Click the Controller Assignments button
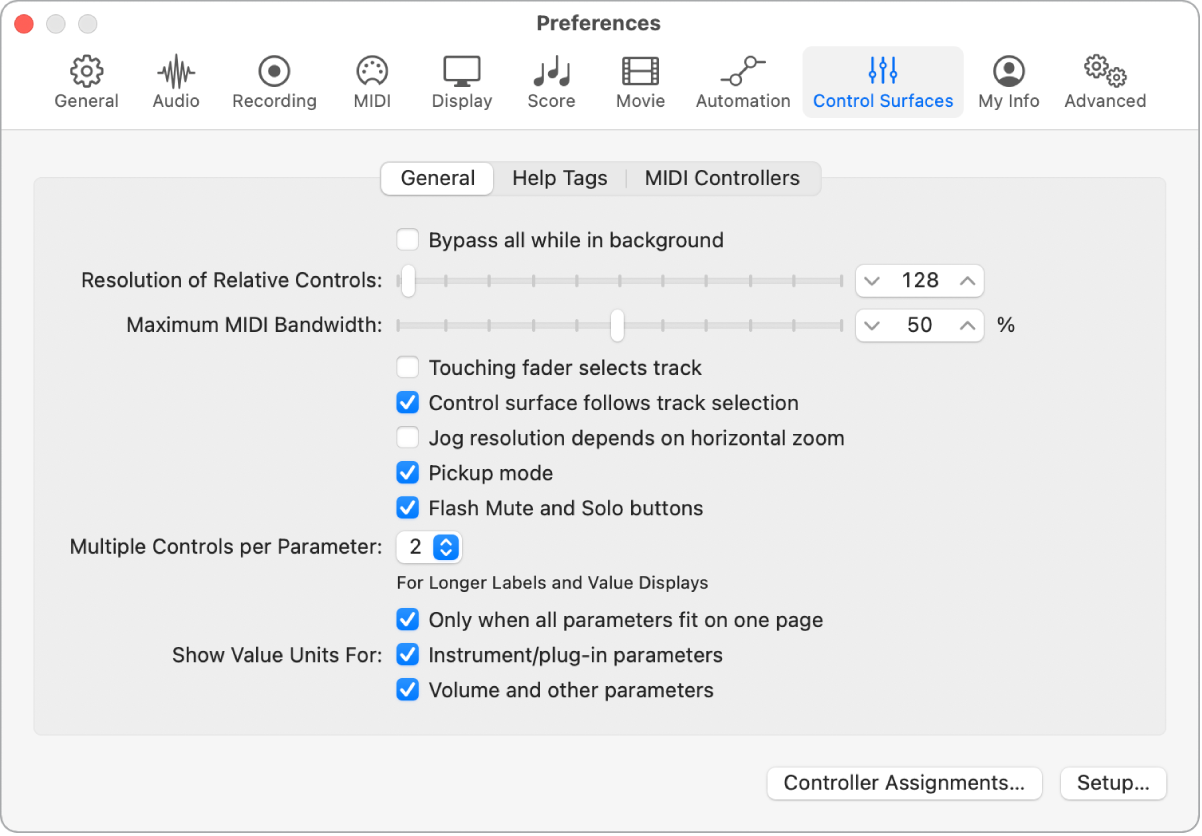 (903, 783)
